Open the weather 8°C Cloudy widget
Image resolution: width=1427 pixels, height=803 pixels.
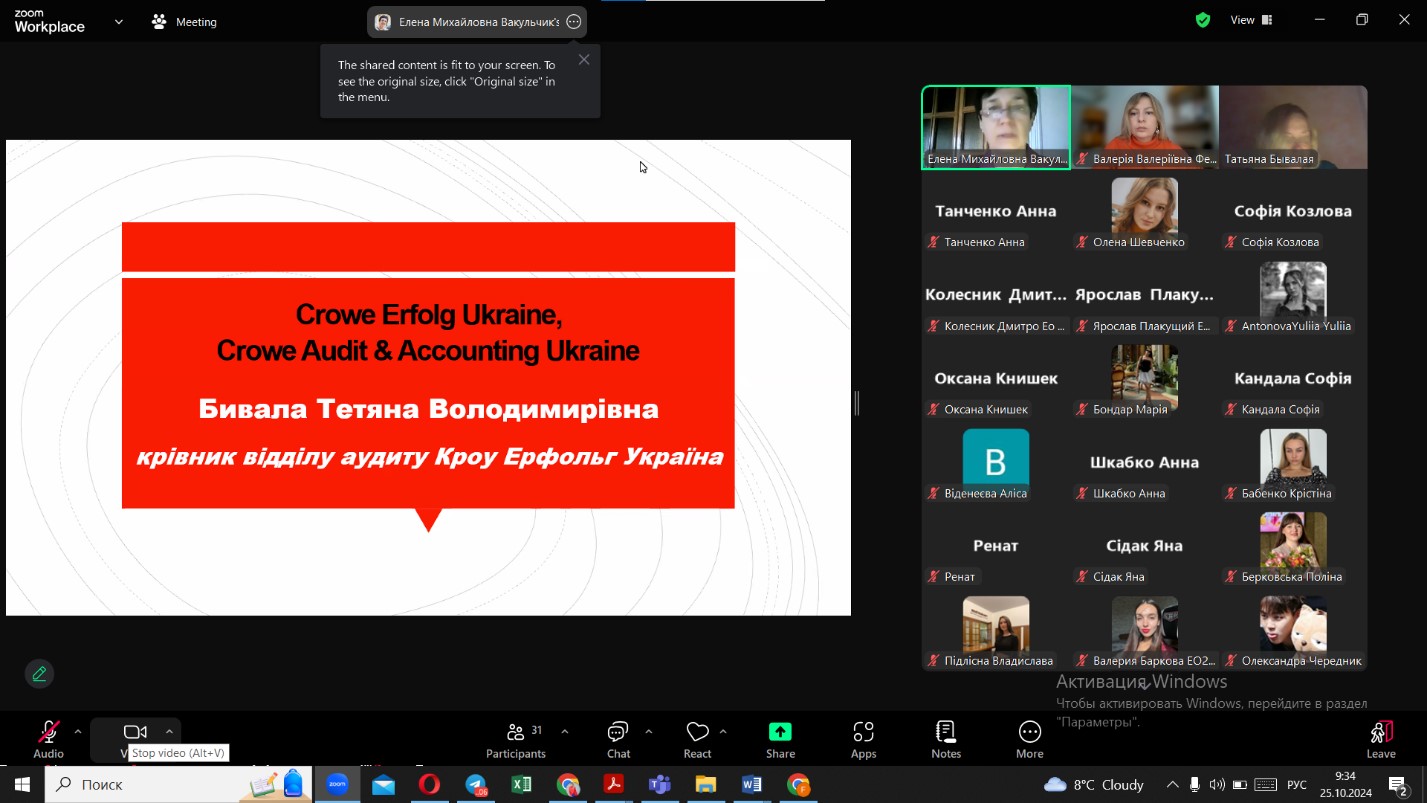1094,785
